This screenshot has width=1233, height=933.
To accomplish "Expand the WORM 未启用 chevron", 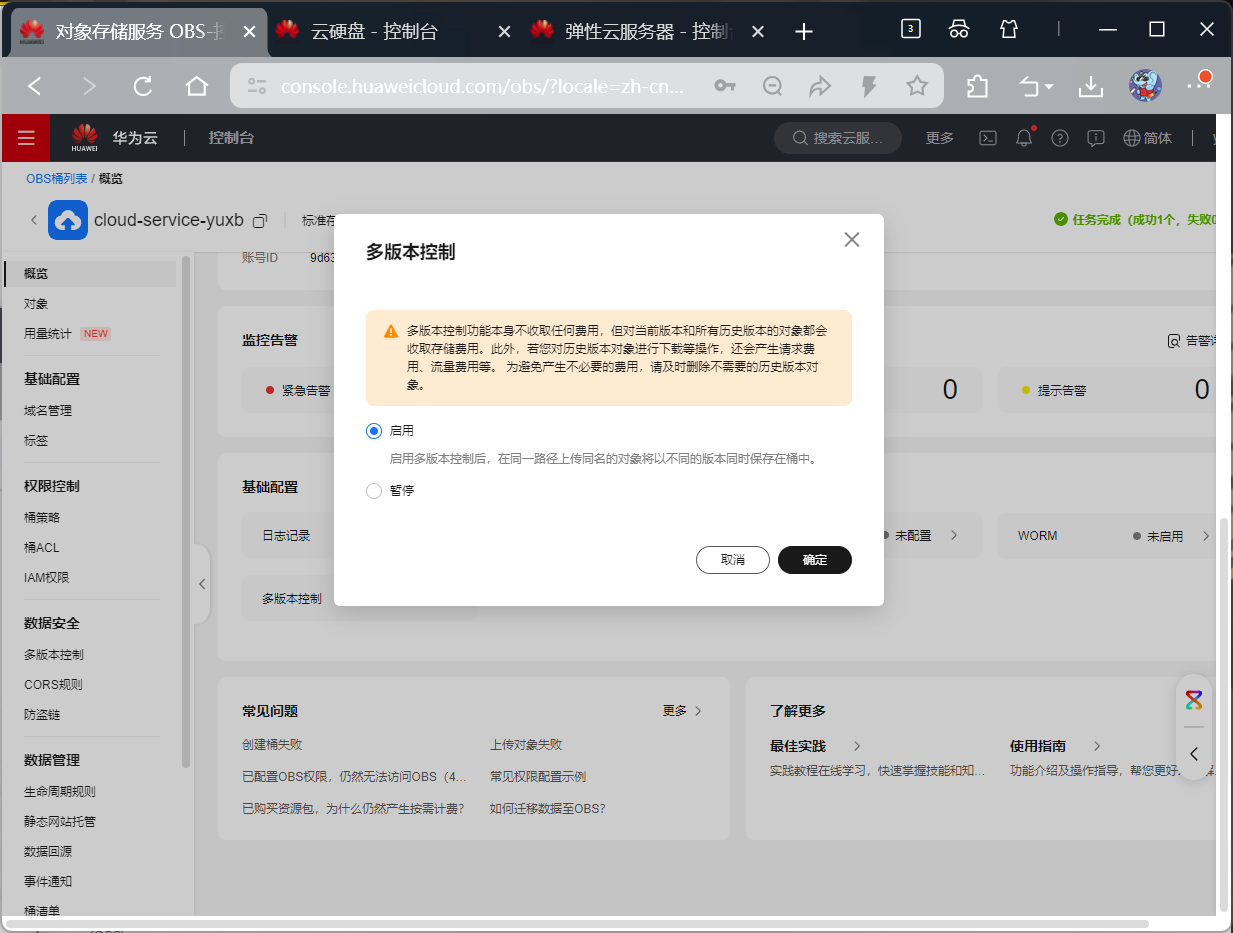I will tap(1206, 536).
